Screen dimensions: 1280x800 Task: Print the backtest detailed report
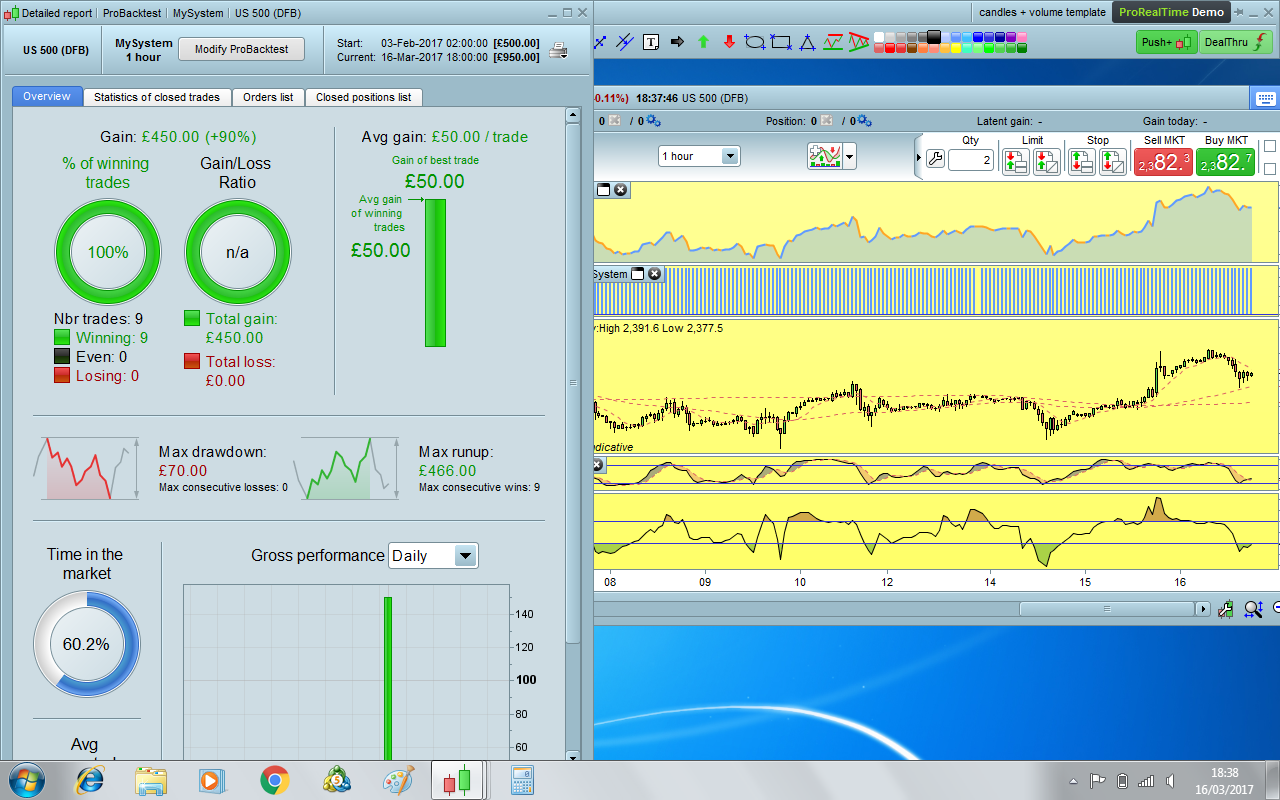pyautogui.click(x=559, y=50)
